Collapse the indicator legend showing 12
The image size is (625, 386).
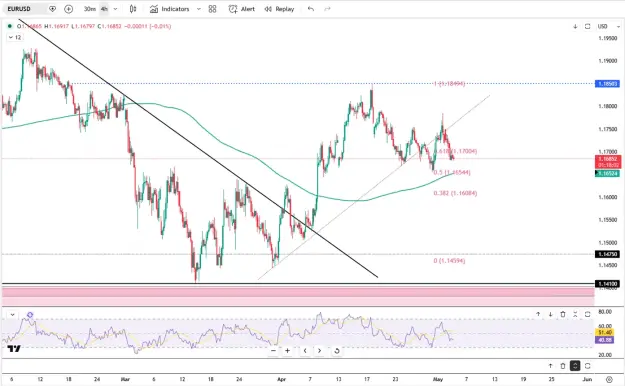coord(15,37)
